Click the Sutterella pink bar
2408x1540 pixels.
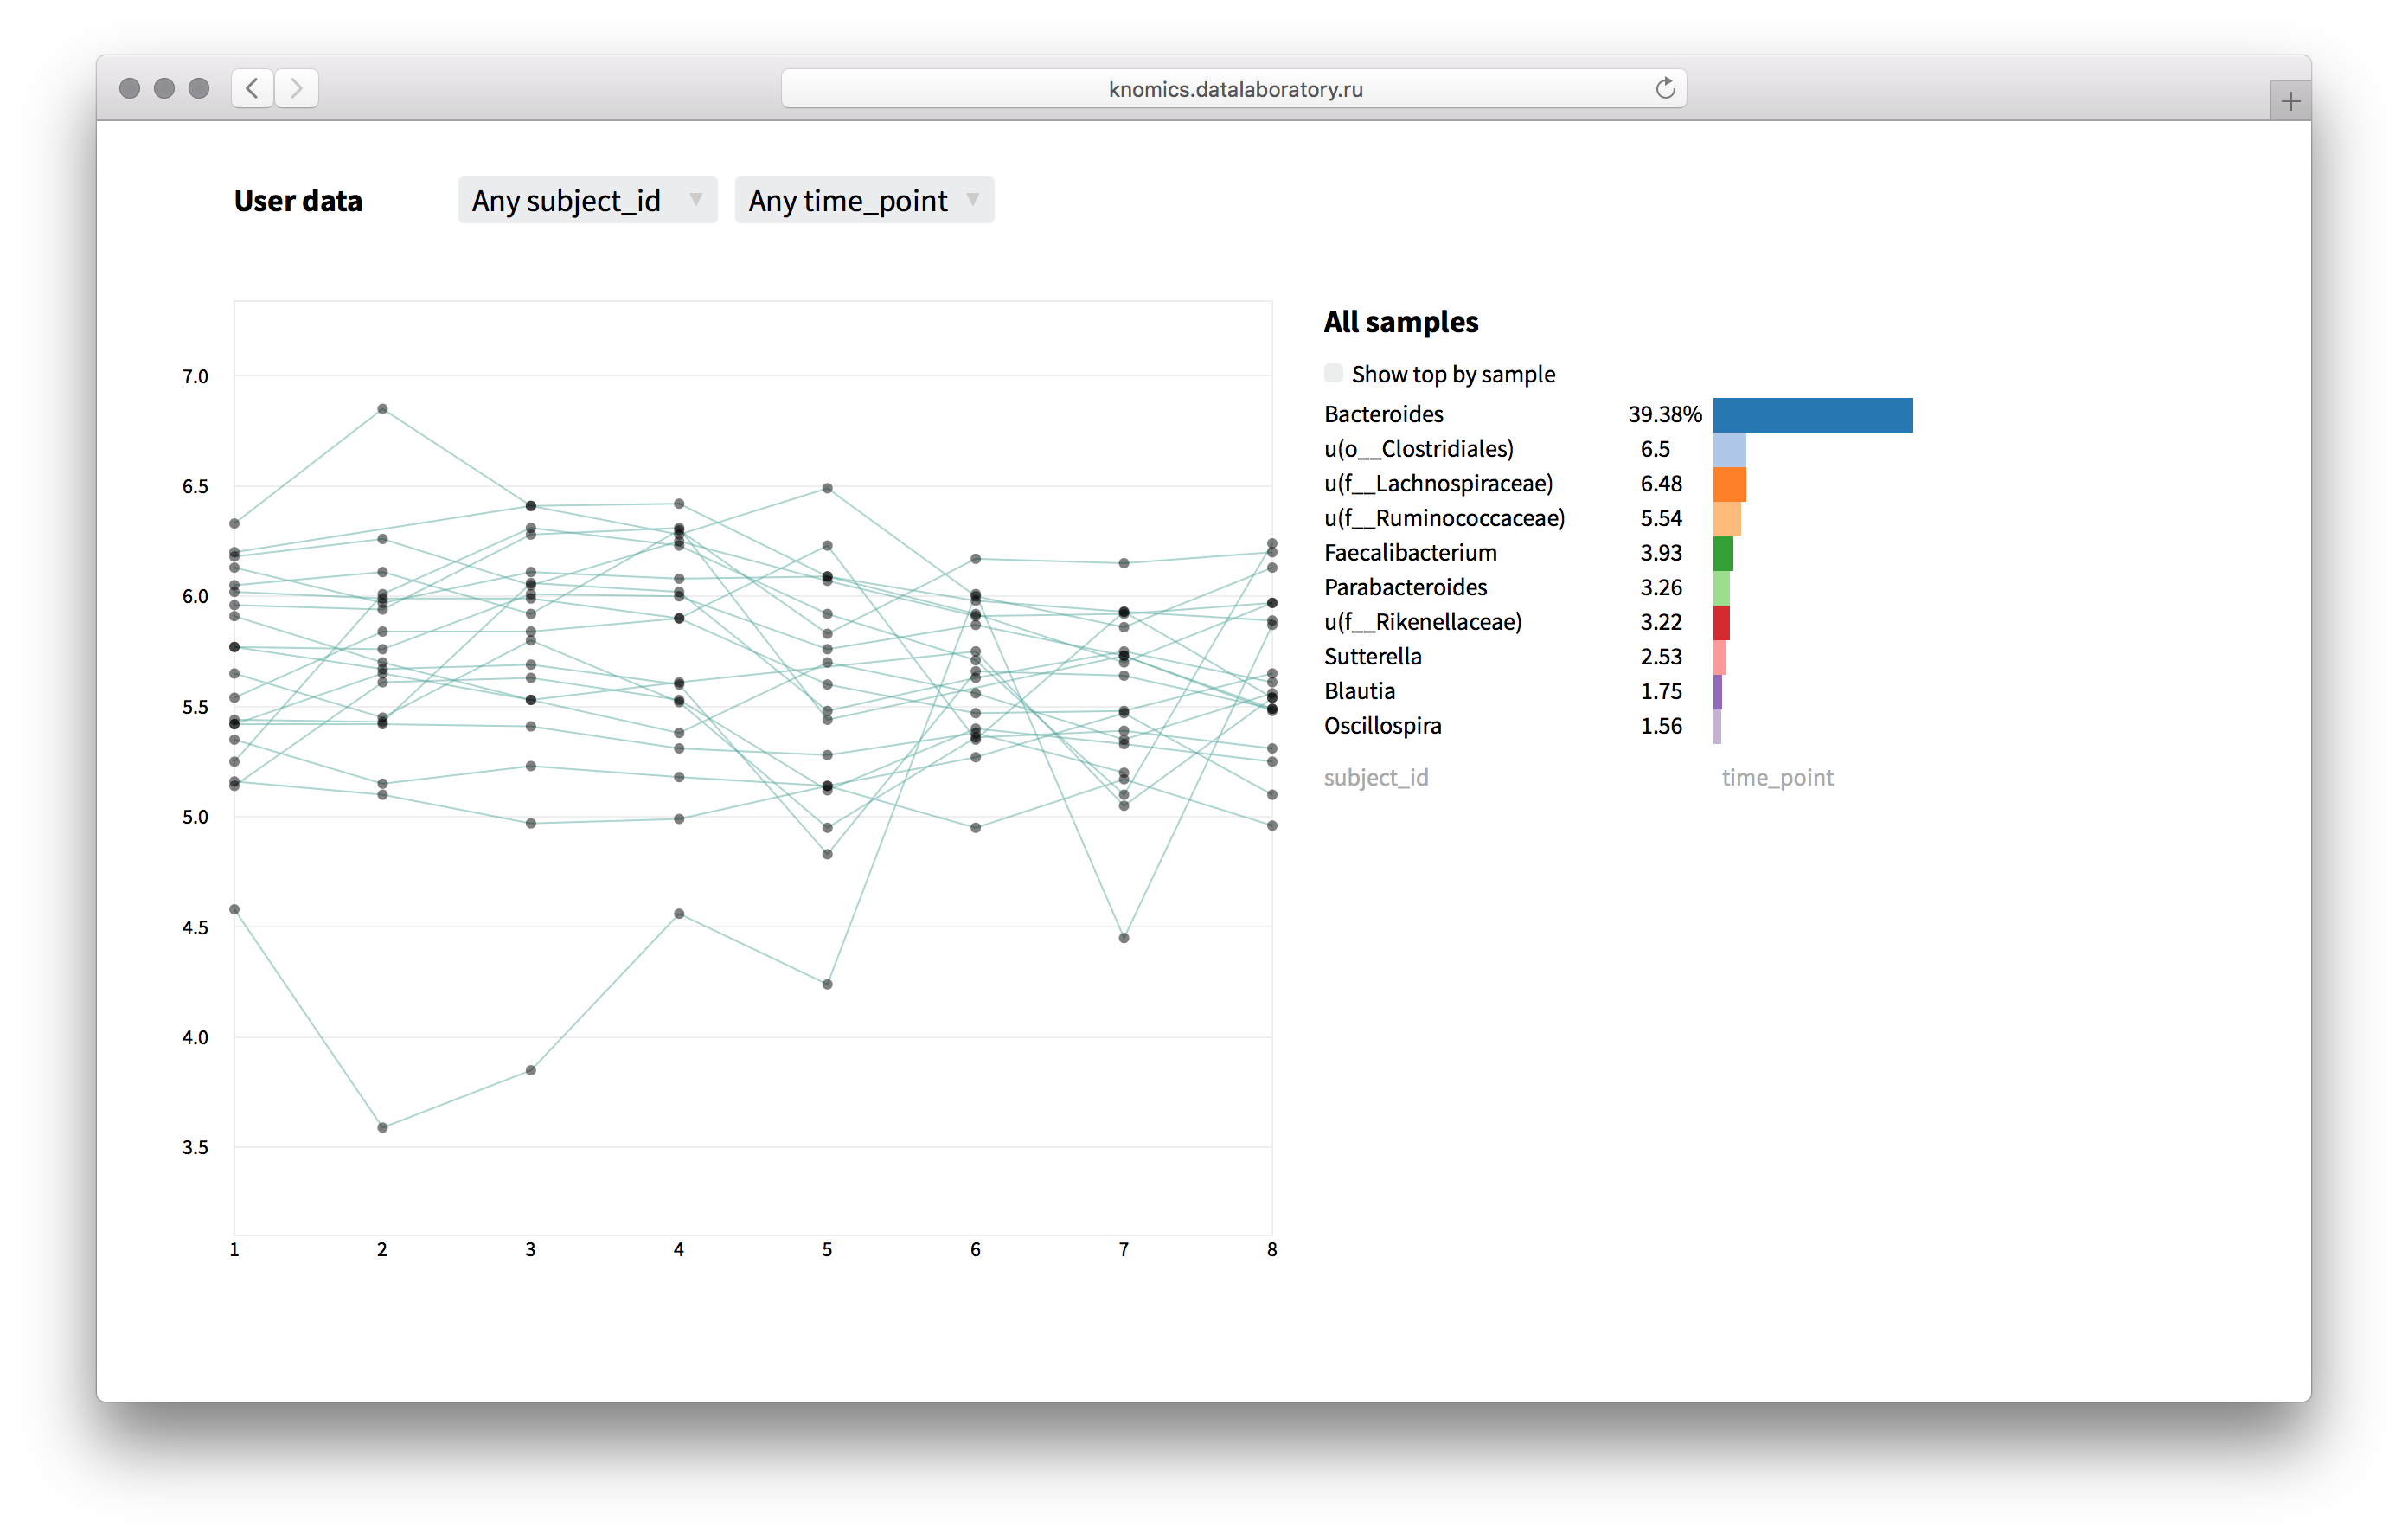1719,657
